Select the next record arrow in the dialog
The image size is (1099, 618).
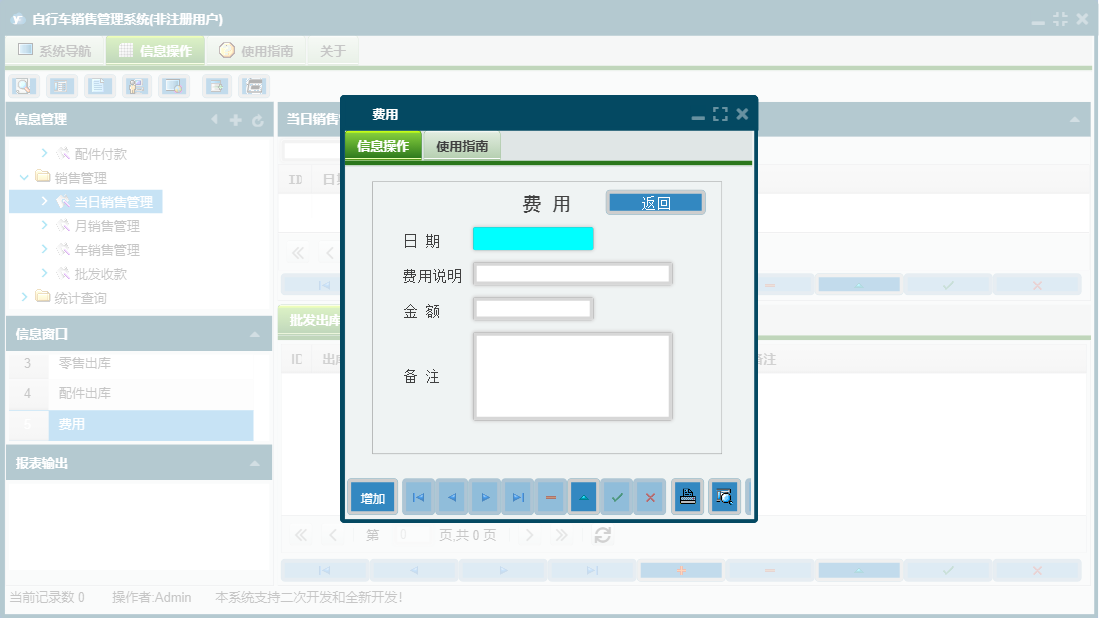pyautogui.click(x=484, y=496)
